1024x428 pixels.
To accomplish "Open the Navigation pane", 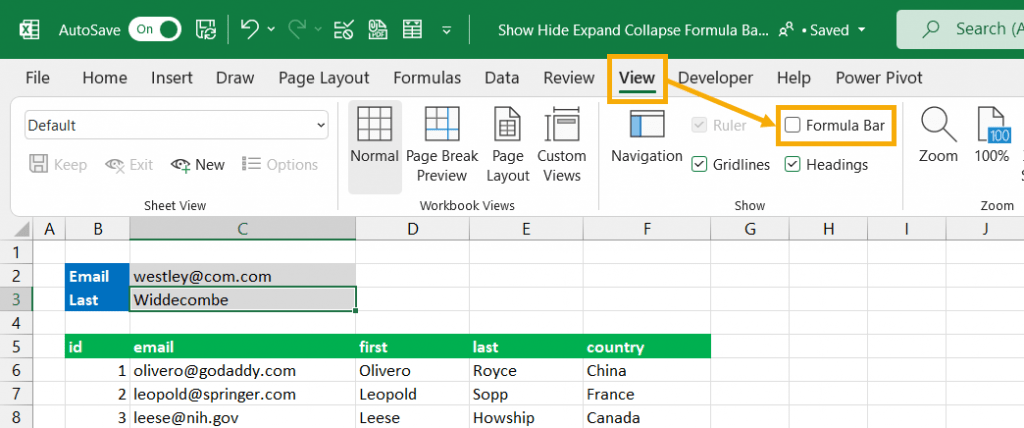I will (646, 138).
